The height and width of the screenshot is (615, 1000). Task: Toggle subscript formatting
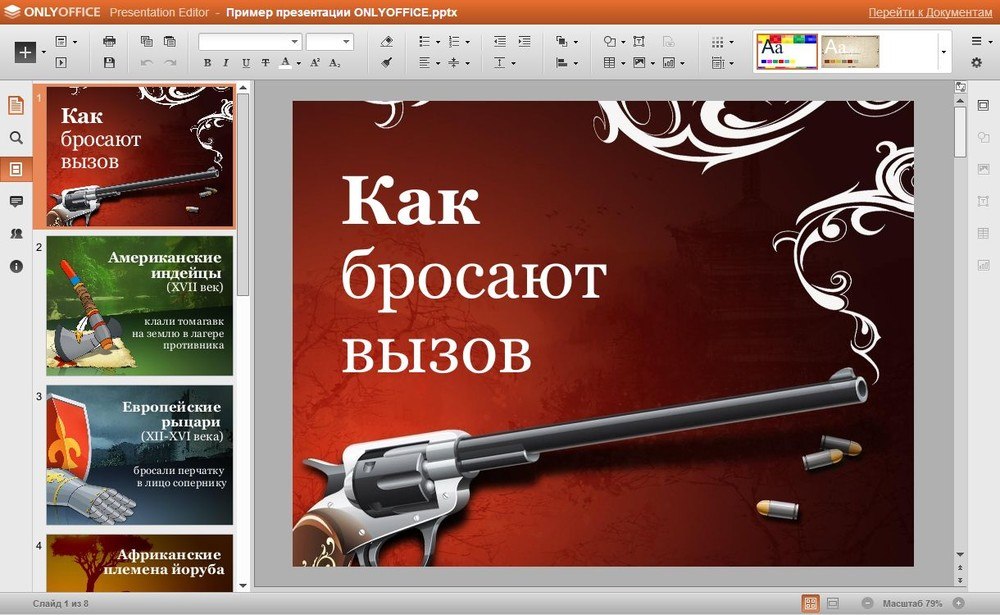coord(335,63)
